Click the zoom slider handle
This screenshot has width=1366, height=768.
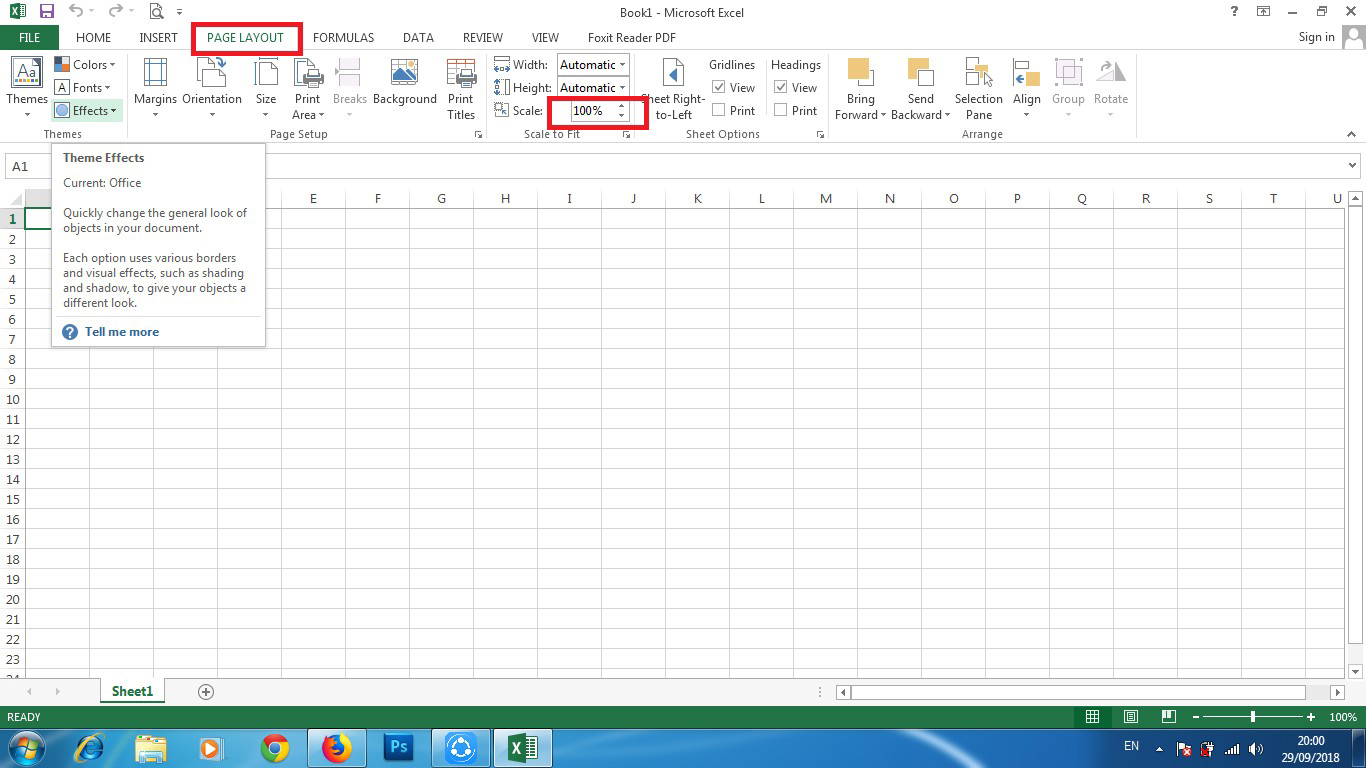[1252, 717]
